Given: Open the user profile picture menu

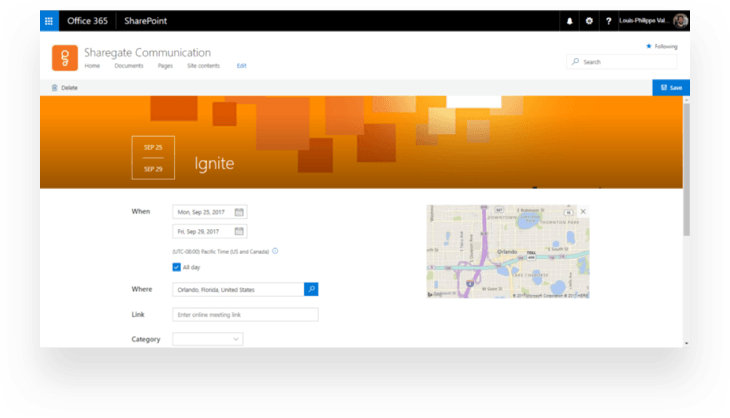Looking at the screenshot, I should coord(681,21).
